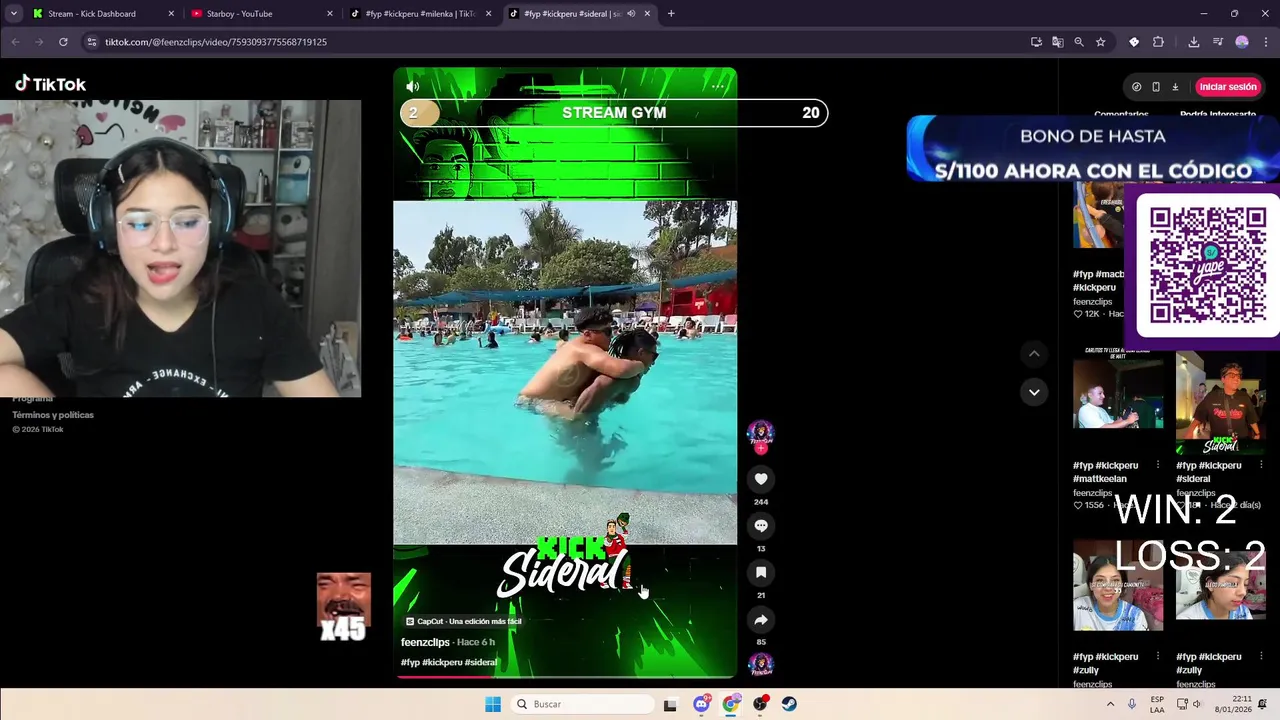Screen dimensions: 1280x720
Task: Translate this page icon
Action: tap(1057, 42)
